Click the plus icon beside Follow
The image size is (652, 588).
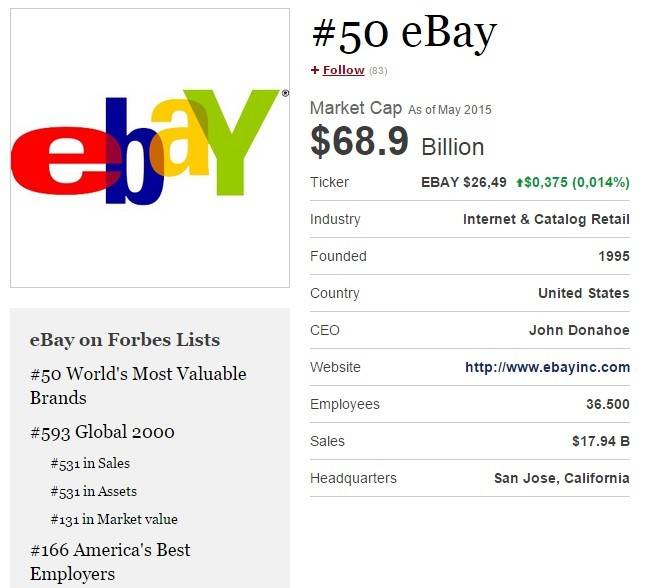point(315,70)
